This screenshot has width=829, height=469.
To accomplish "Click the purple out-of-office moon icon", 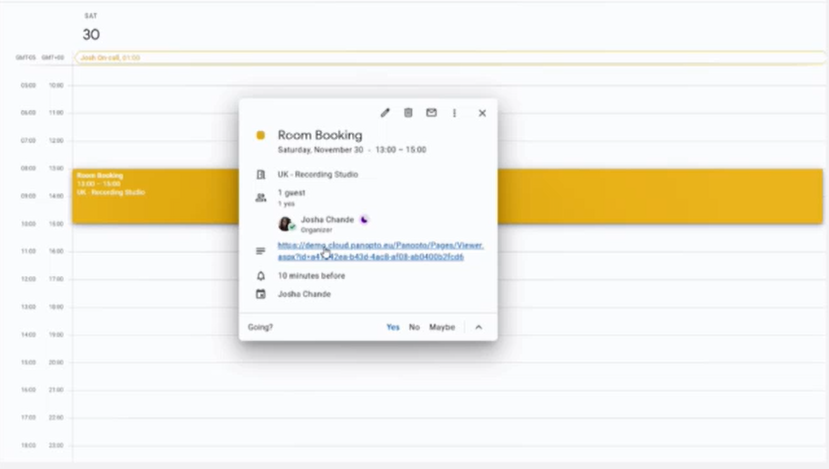I will [364, 219].
